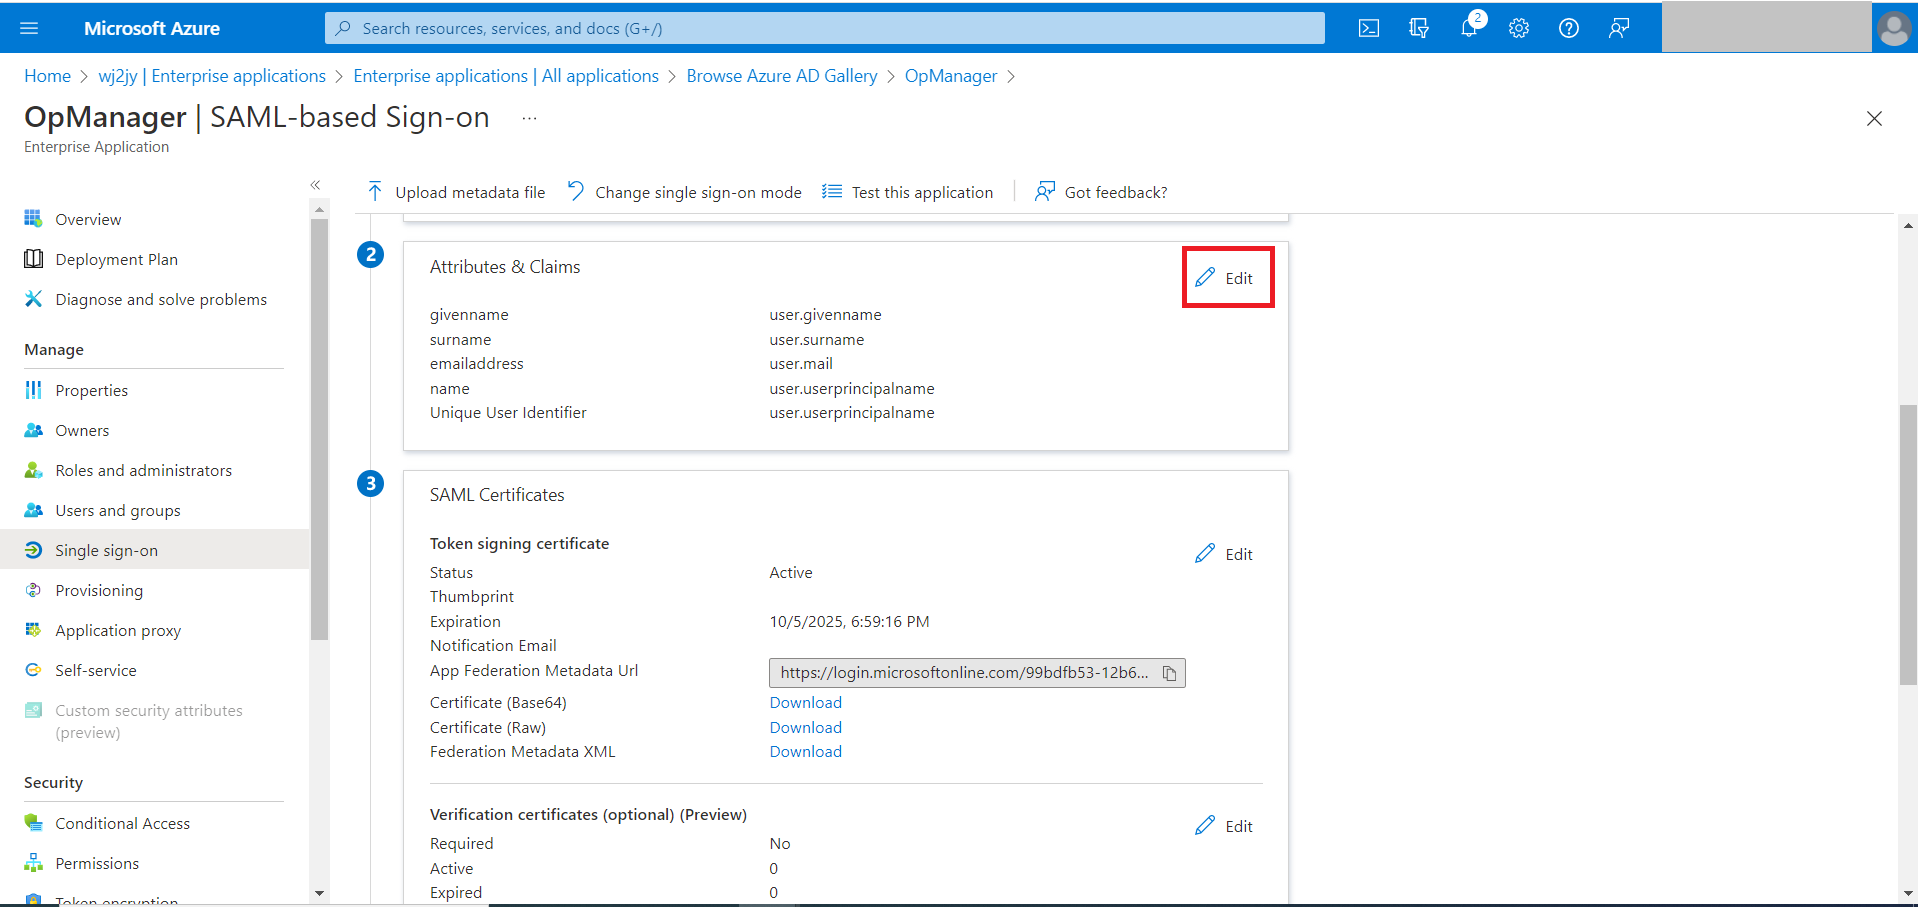Open Owners in the Manage section

82,430
